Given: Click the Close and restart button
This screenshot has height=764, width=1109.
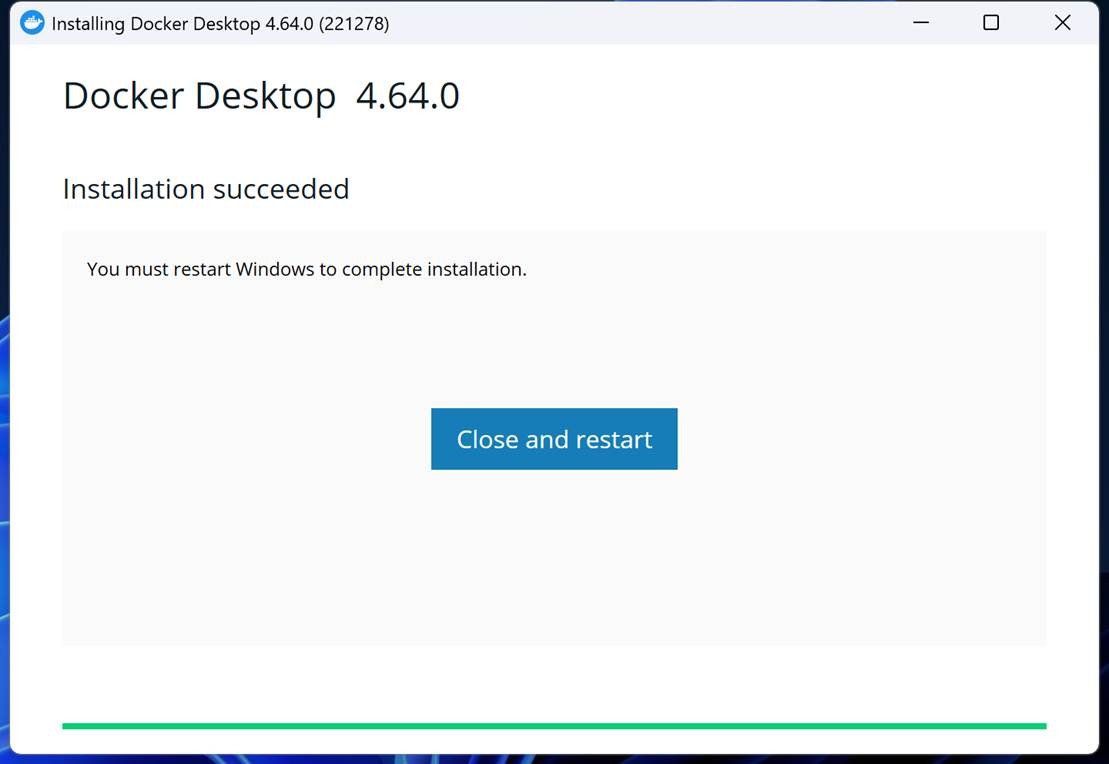Looking at the screenshot, I should pos(554,439).
